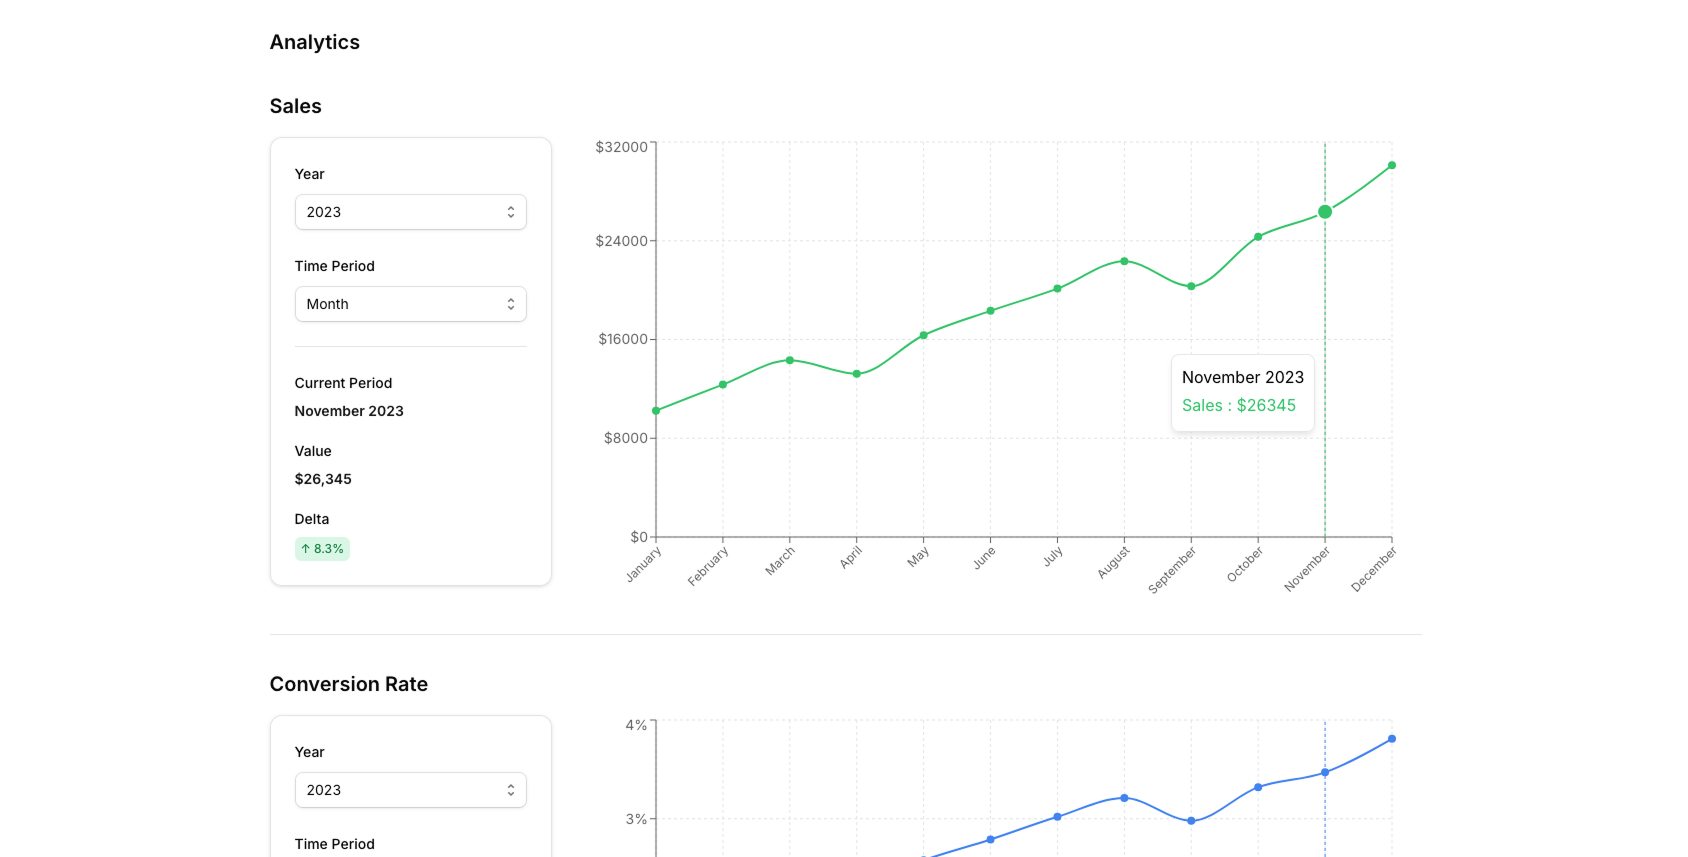Click the Conversion Rate section heading
This screenshot has width=1688, height=857.
coord(348,684)
